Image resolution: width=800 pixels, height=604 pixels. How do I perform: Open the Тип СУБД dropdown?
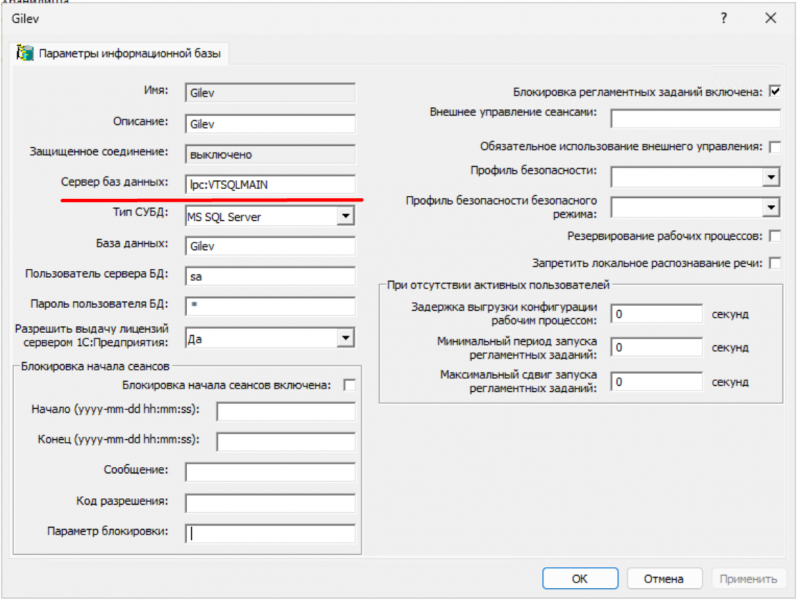(x=346, y=216)
